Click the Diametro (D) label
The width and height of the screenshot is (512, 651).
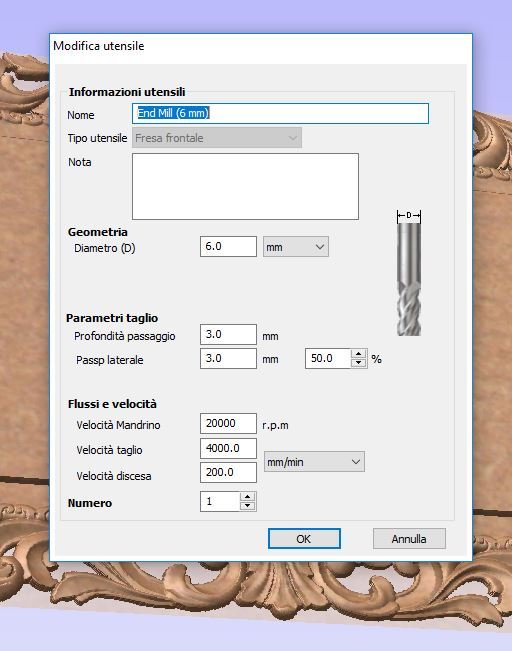click(x=105, y=248)
